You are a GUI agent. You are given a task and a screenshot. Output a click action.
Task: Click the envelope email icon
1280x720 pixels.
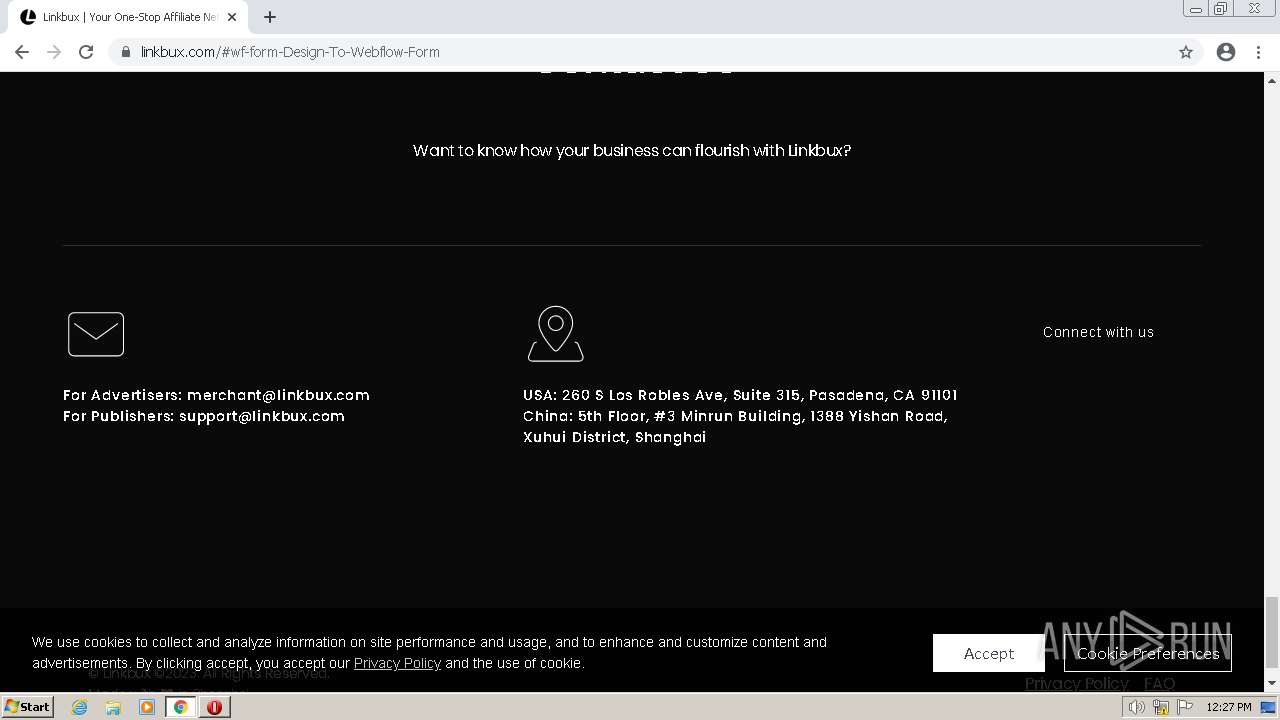tap(96, 334)
